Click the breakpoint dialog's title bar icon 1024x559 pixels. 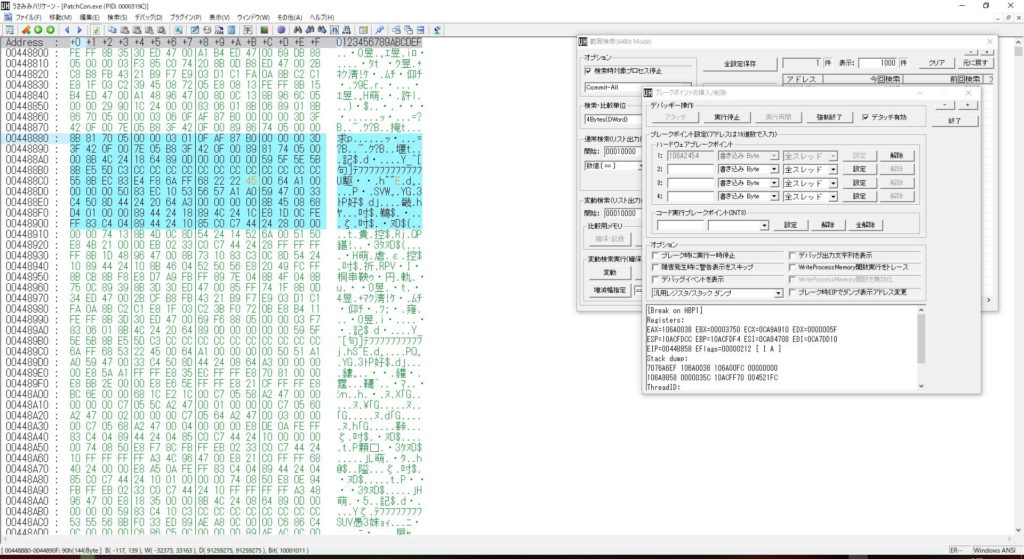(648, 93)
